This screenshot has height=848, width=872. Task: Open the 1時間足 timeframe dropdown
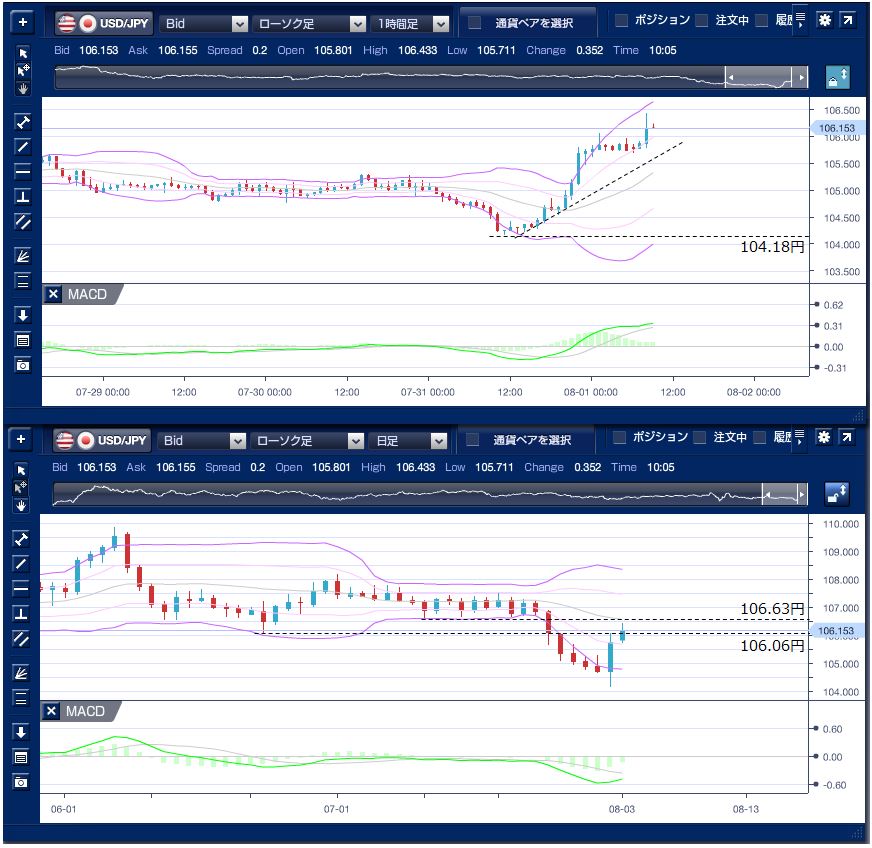[408, 22]
